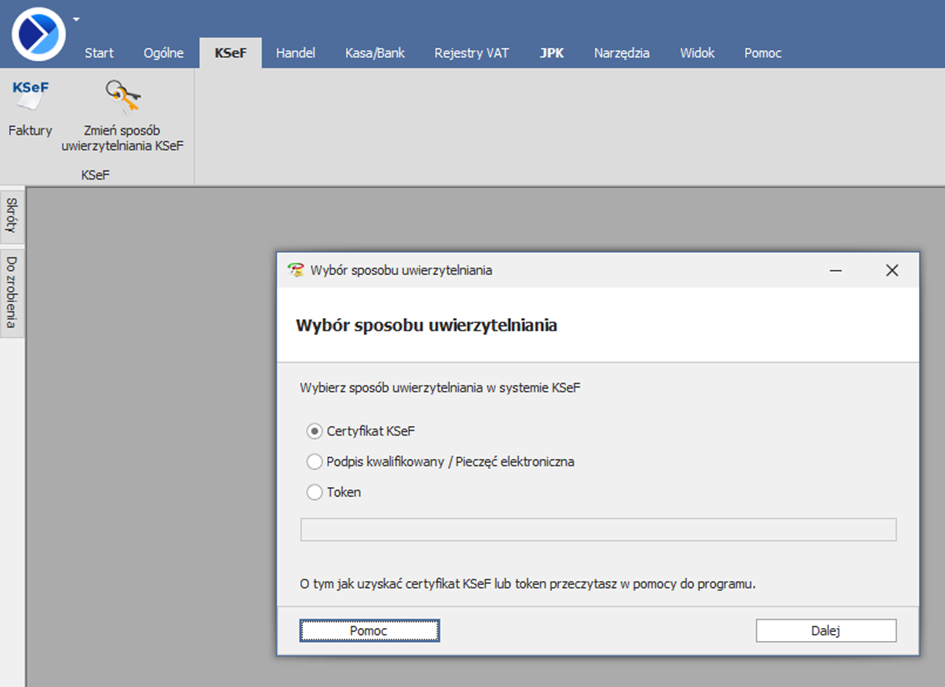Select the Certyfikat KSeF radio option
This screenshot has width=945, height=687.
(315, 431)
